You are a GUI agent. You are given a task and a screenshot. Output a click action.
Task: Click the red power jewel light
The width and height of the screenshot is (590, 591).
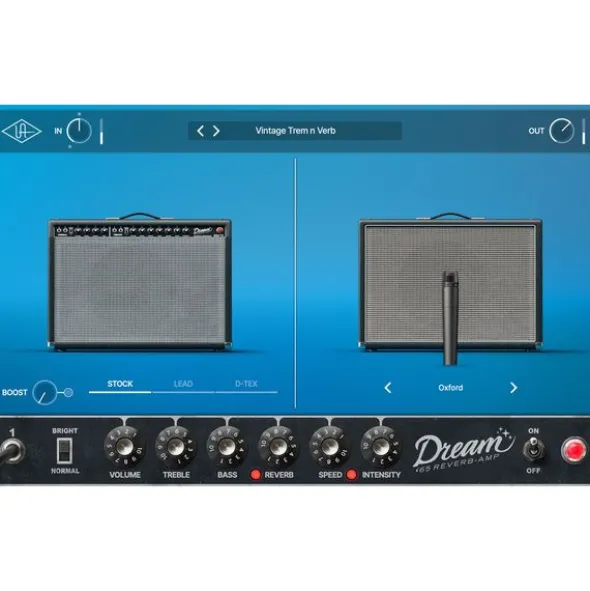click(x=574, y=450)
